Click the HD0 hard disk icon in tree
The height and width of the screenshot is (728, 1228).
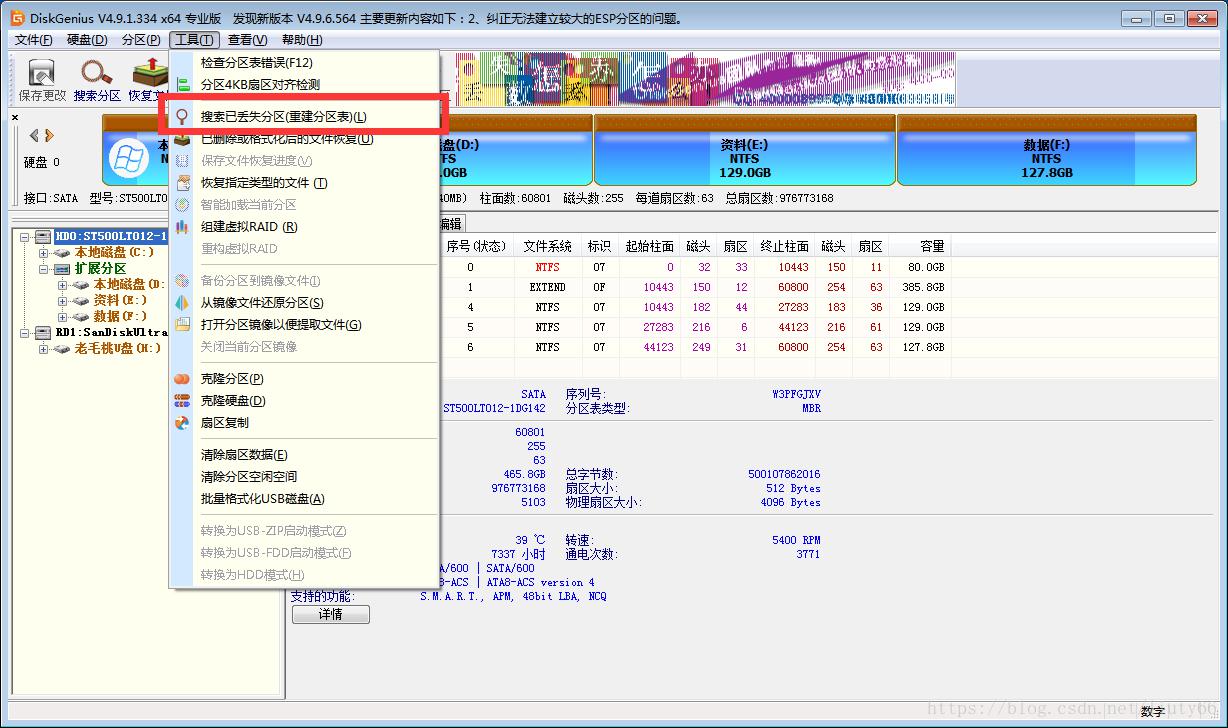[43, 236]
